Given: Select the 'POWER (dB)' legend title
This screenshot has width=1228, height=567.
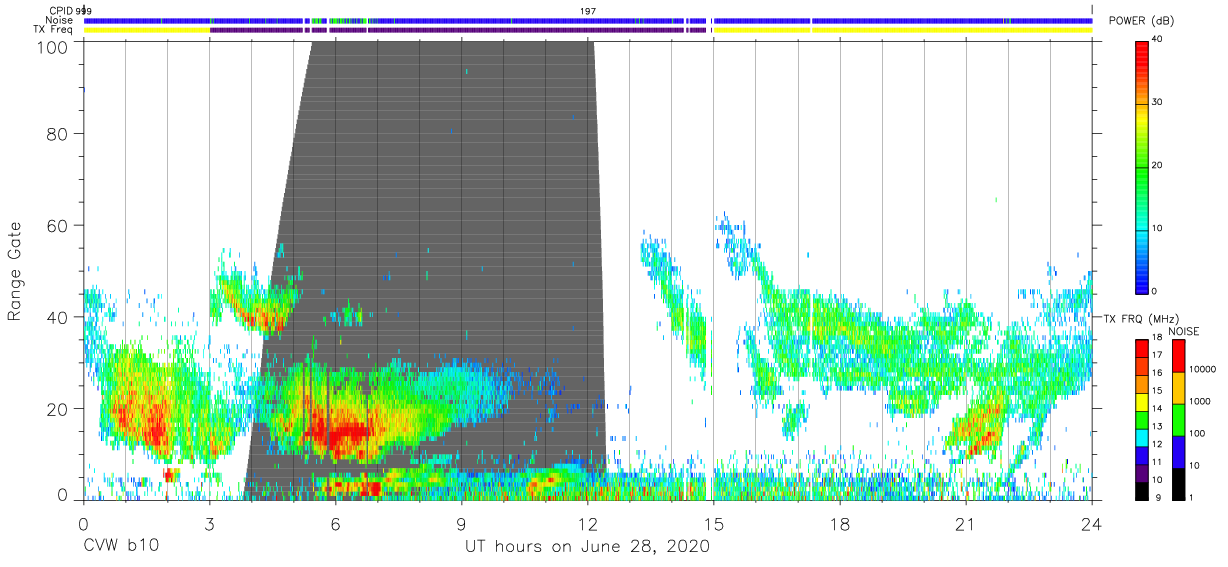Looking at the screenshot, I should pos(1141,21).
